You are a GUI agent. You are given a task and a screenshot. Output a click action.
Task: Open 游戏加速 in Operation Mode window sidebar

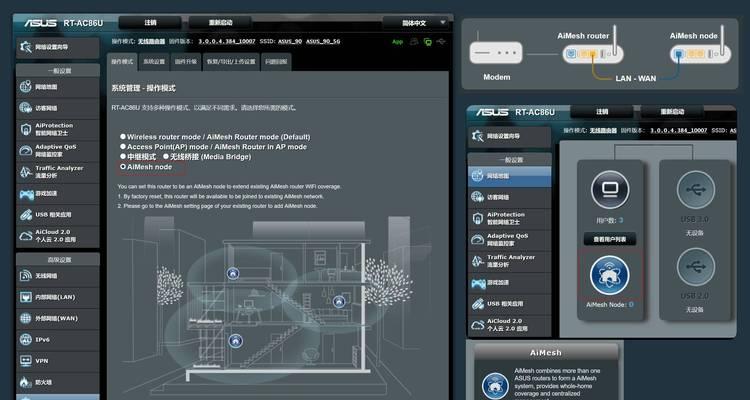point(57,193)
